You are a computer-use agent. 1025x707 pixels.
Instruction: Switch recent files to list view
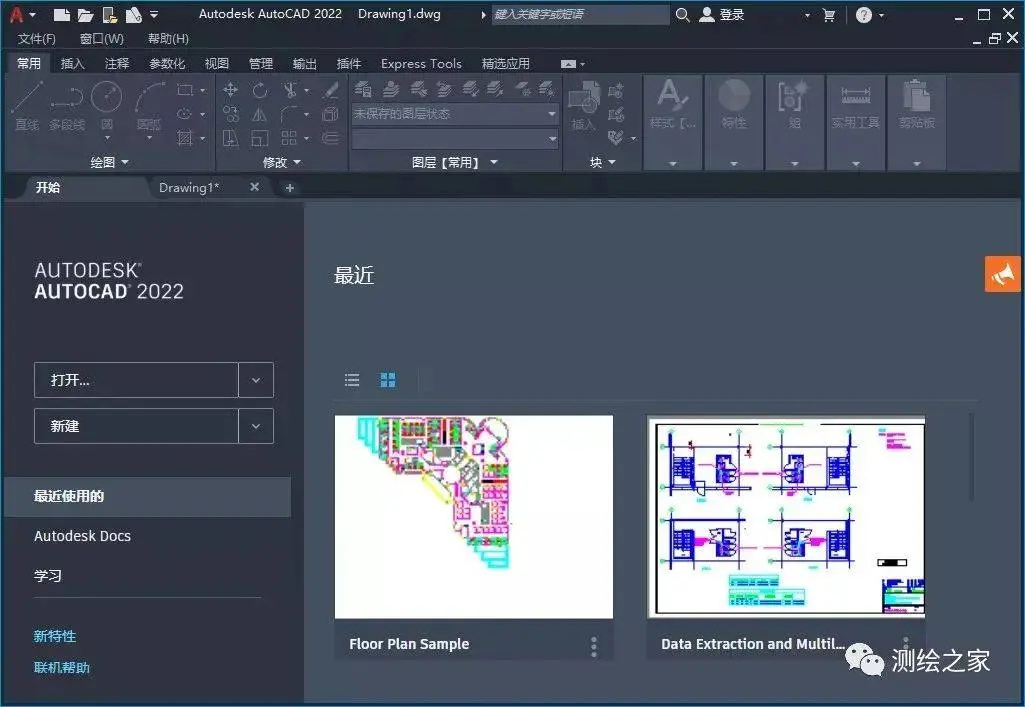point(352,380)
